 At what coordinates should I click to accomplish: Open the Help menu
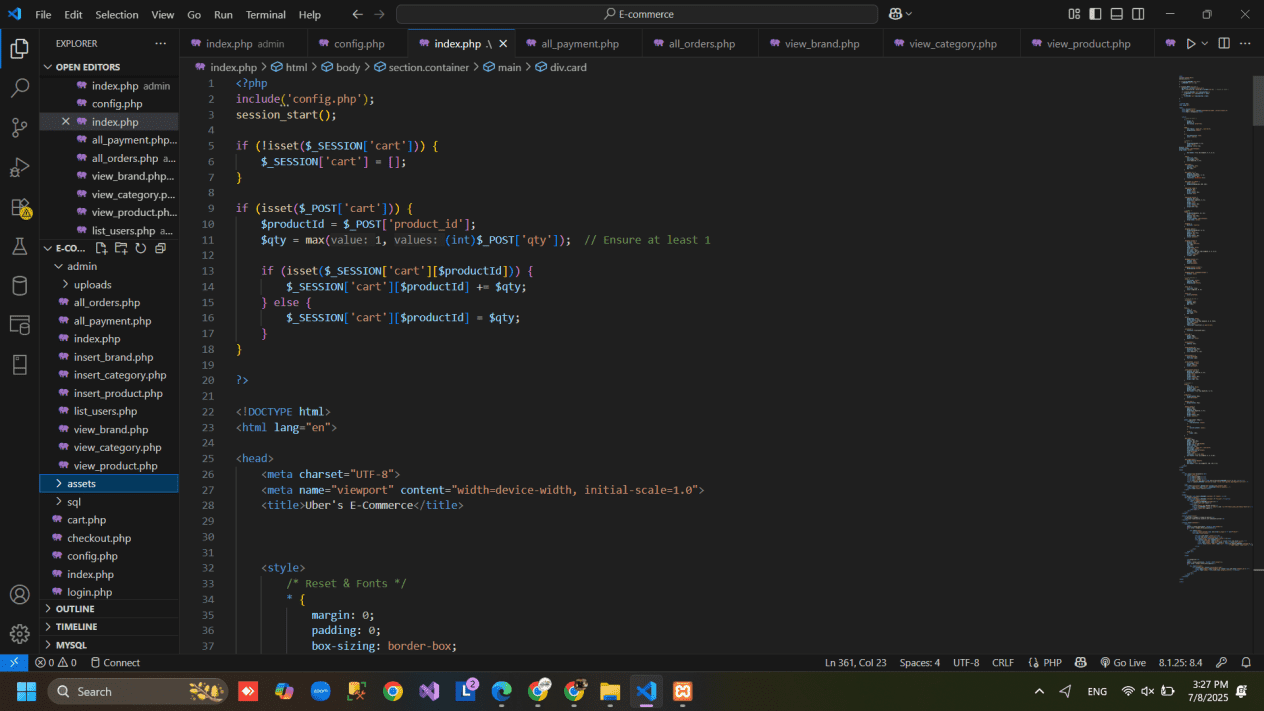[310, 15]
